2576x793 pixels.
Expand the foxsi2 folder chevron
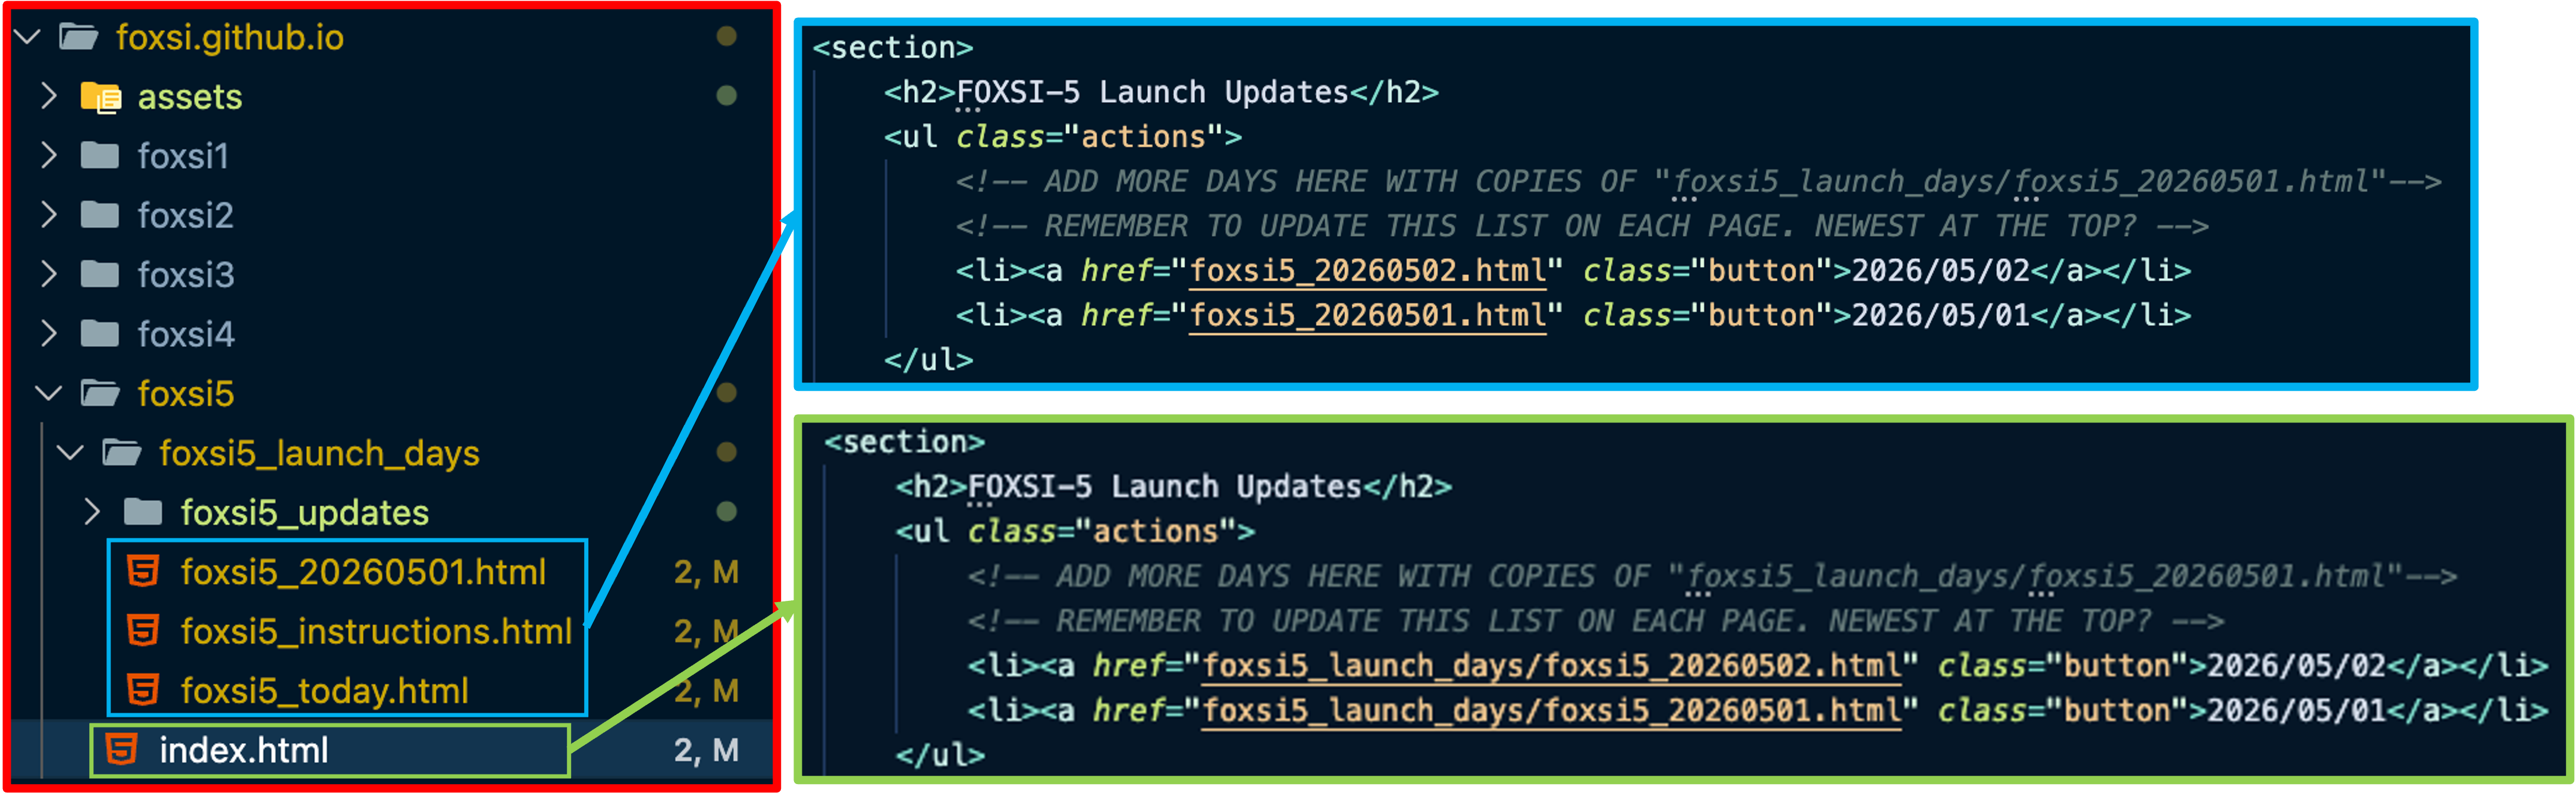pos(48,215)
